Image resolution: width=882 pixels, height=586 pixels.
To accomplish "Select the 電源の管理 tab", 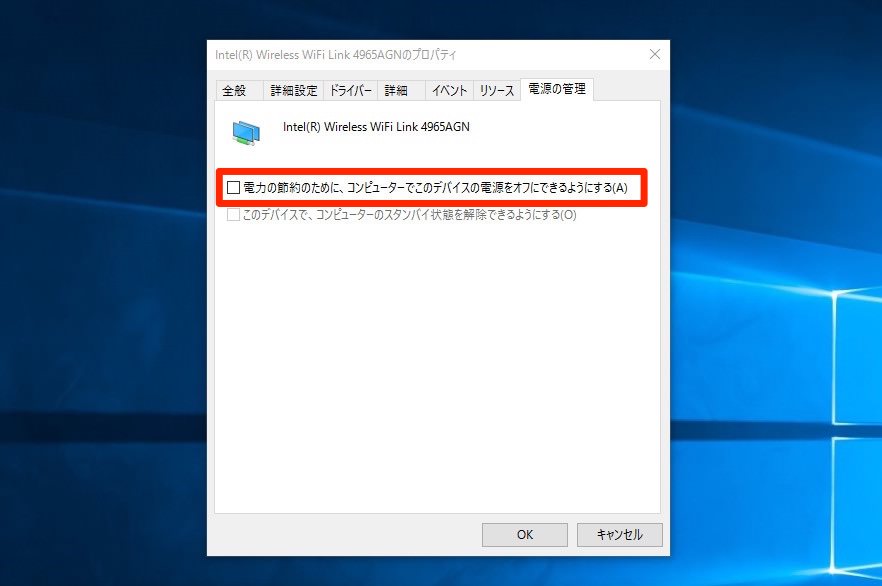I will tap(557, 89).
